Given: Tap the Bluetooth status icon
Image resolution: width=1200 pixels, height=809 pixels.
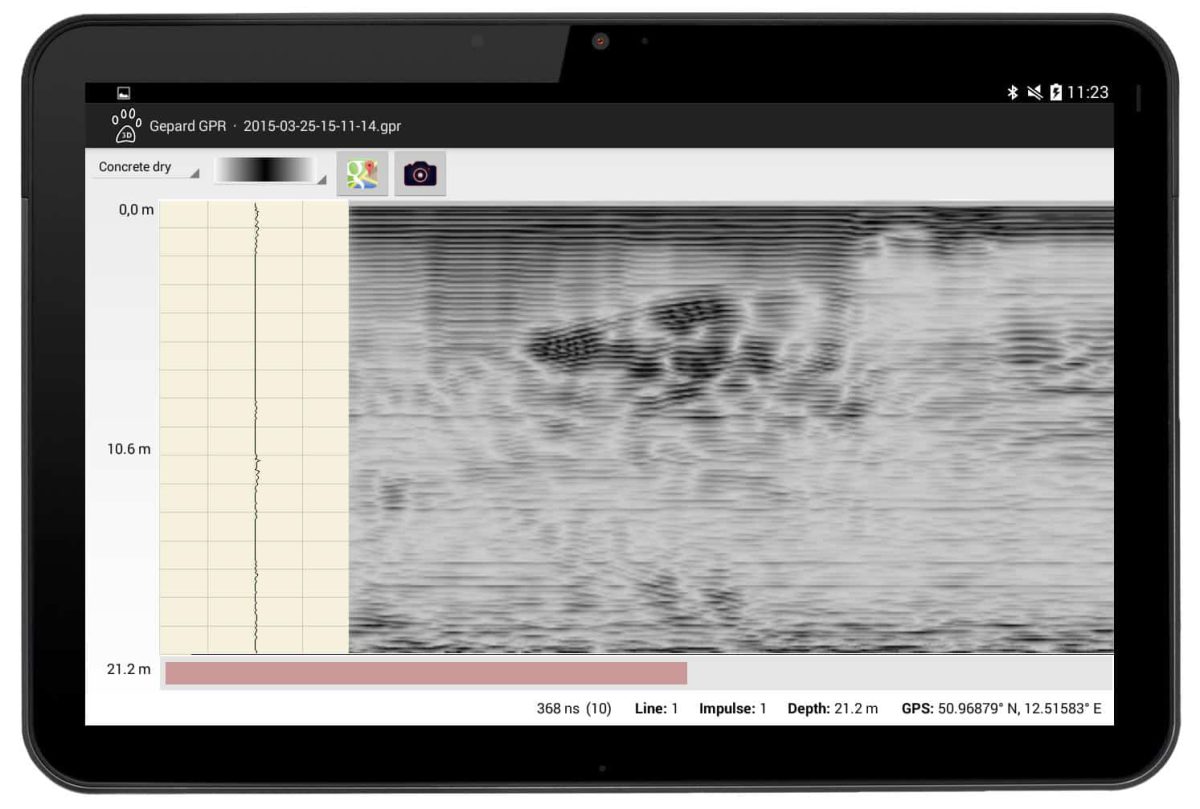Looking at the screenshot, I should tap(1012, 92).
